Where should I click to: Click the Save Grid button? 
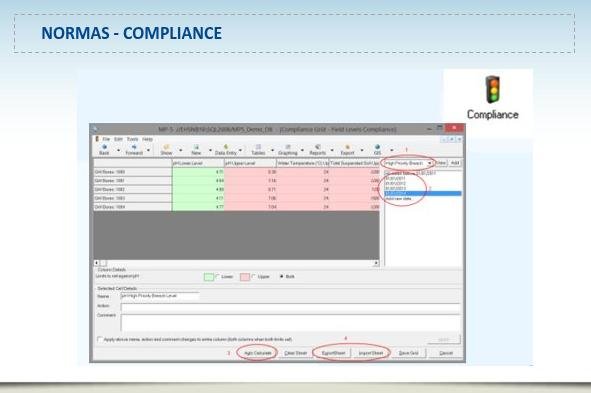click(x=409, y=353)
